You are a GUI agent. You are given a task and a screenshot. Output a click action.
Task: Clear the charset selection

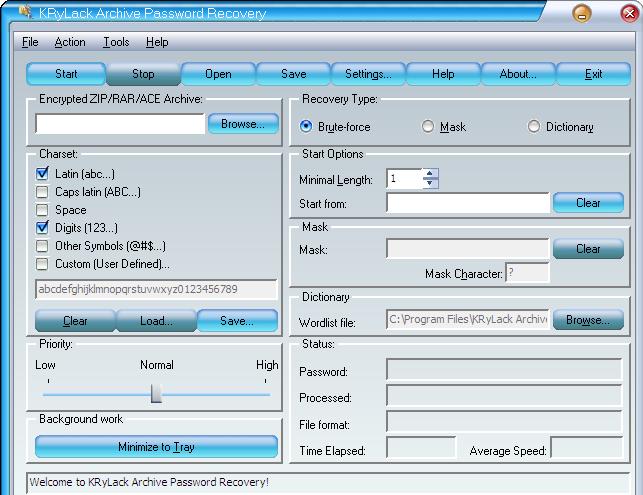coord(75,320)
